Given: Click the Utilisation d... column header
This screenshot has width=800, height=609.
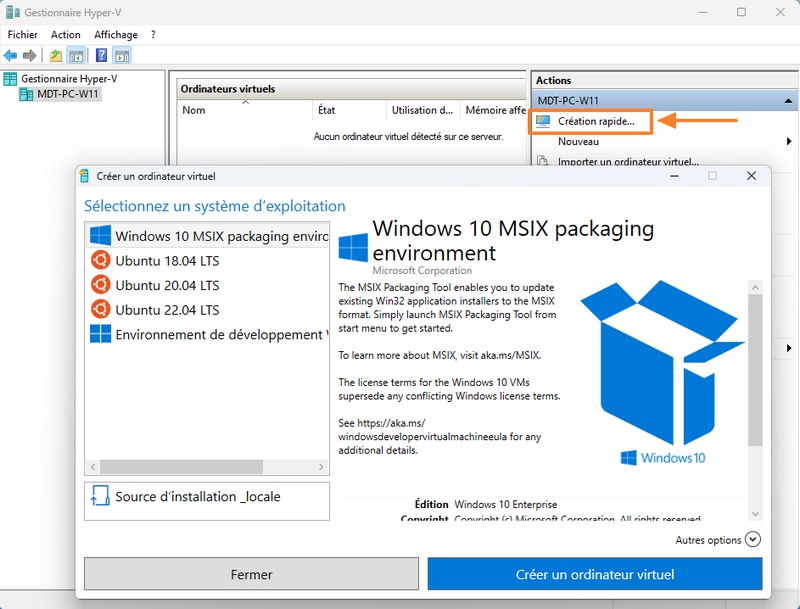Looking at the screenshot, I should click(422, 110).
